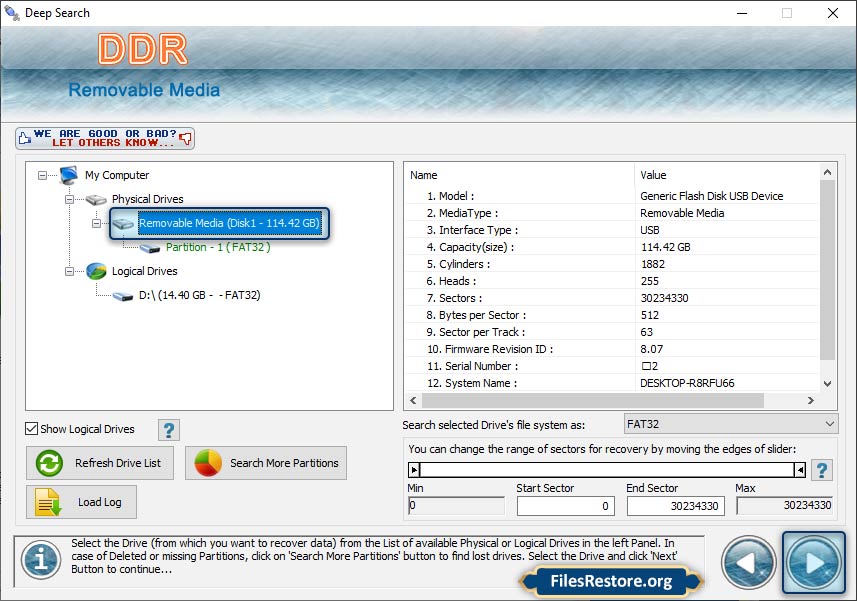The height and width of the screenshot is (601, 857).
Task: Click the Load Log button
Action: click(x=81, y=502)
